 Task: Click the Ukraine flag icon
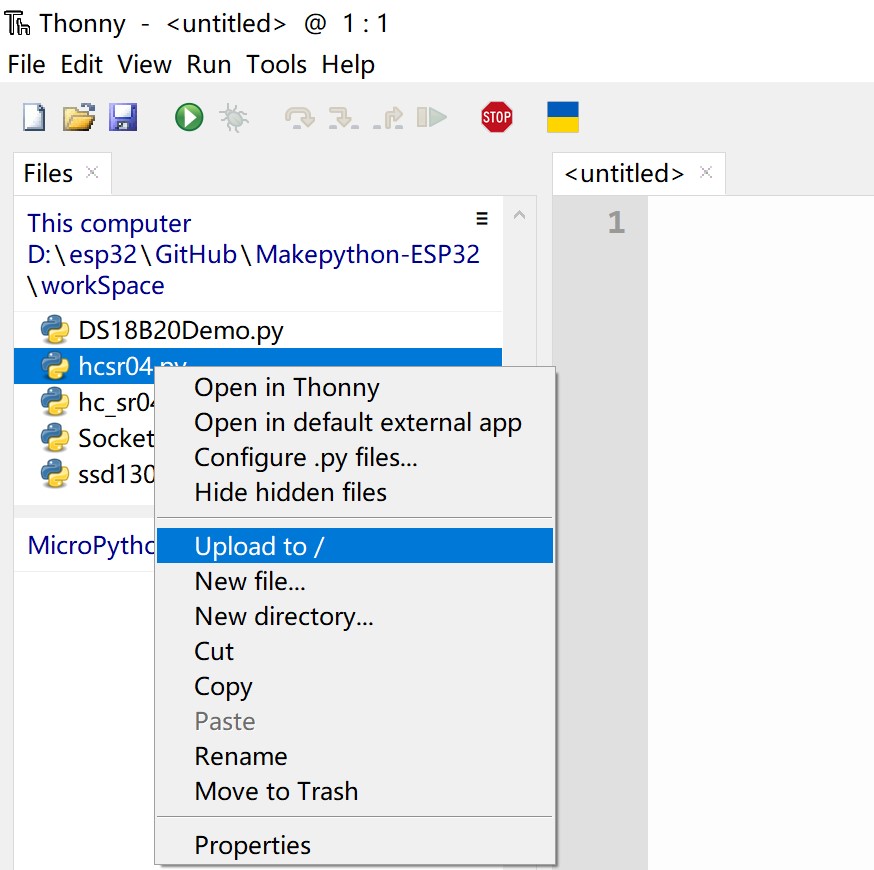(x=563, y=117)
